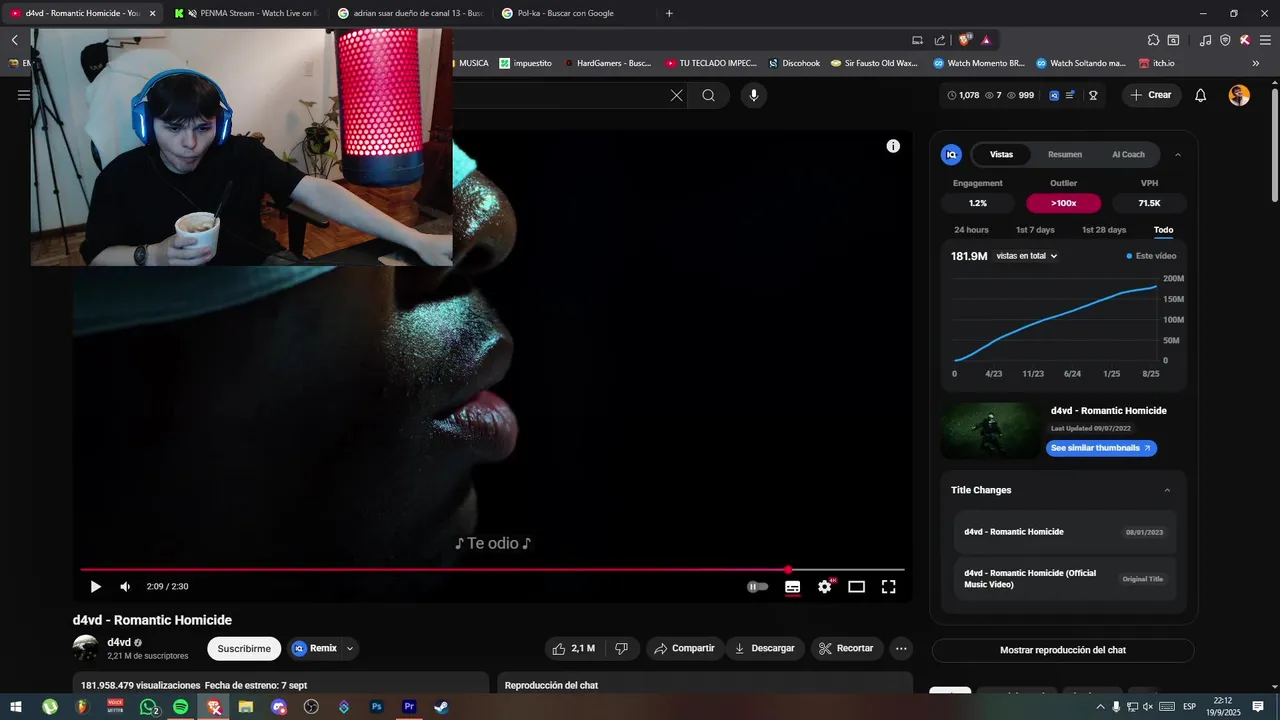Click the Compartir button
Screen dimensions: 1280x720
point(684,648)
